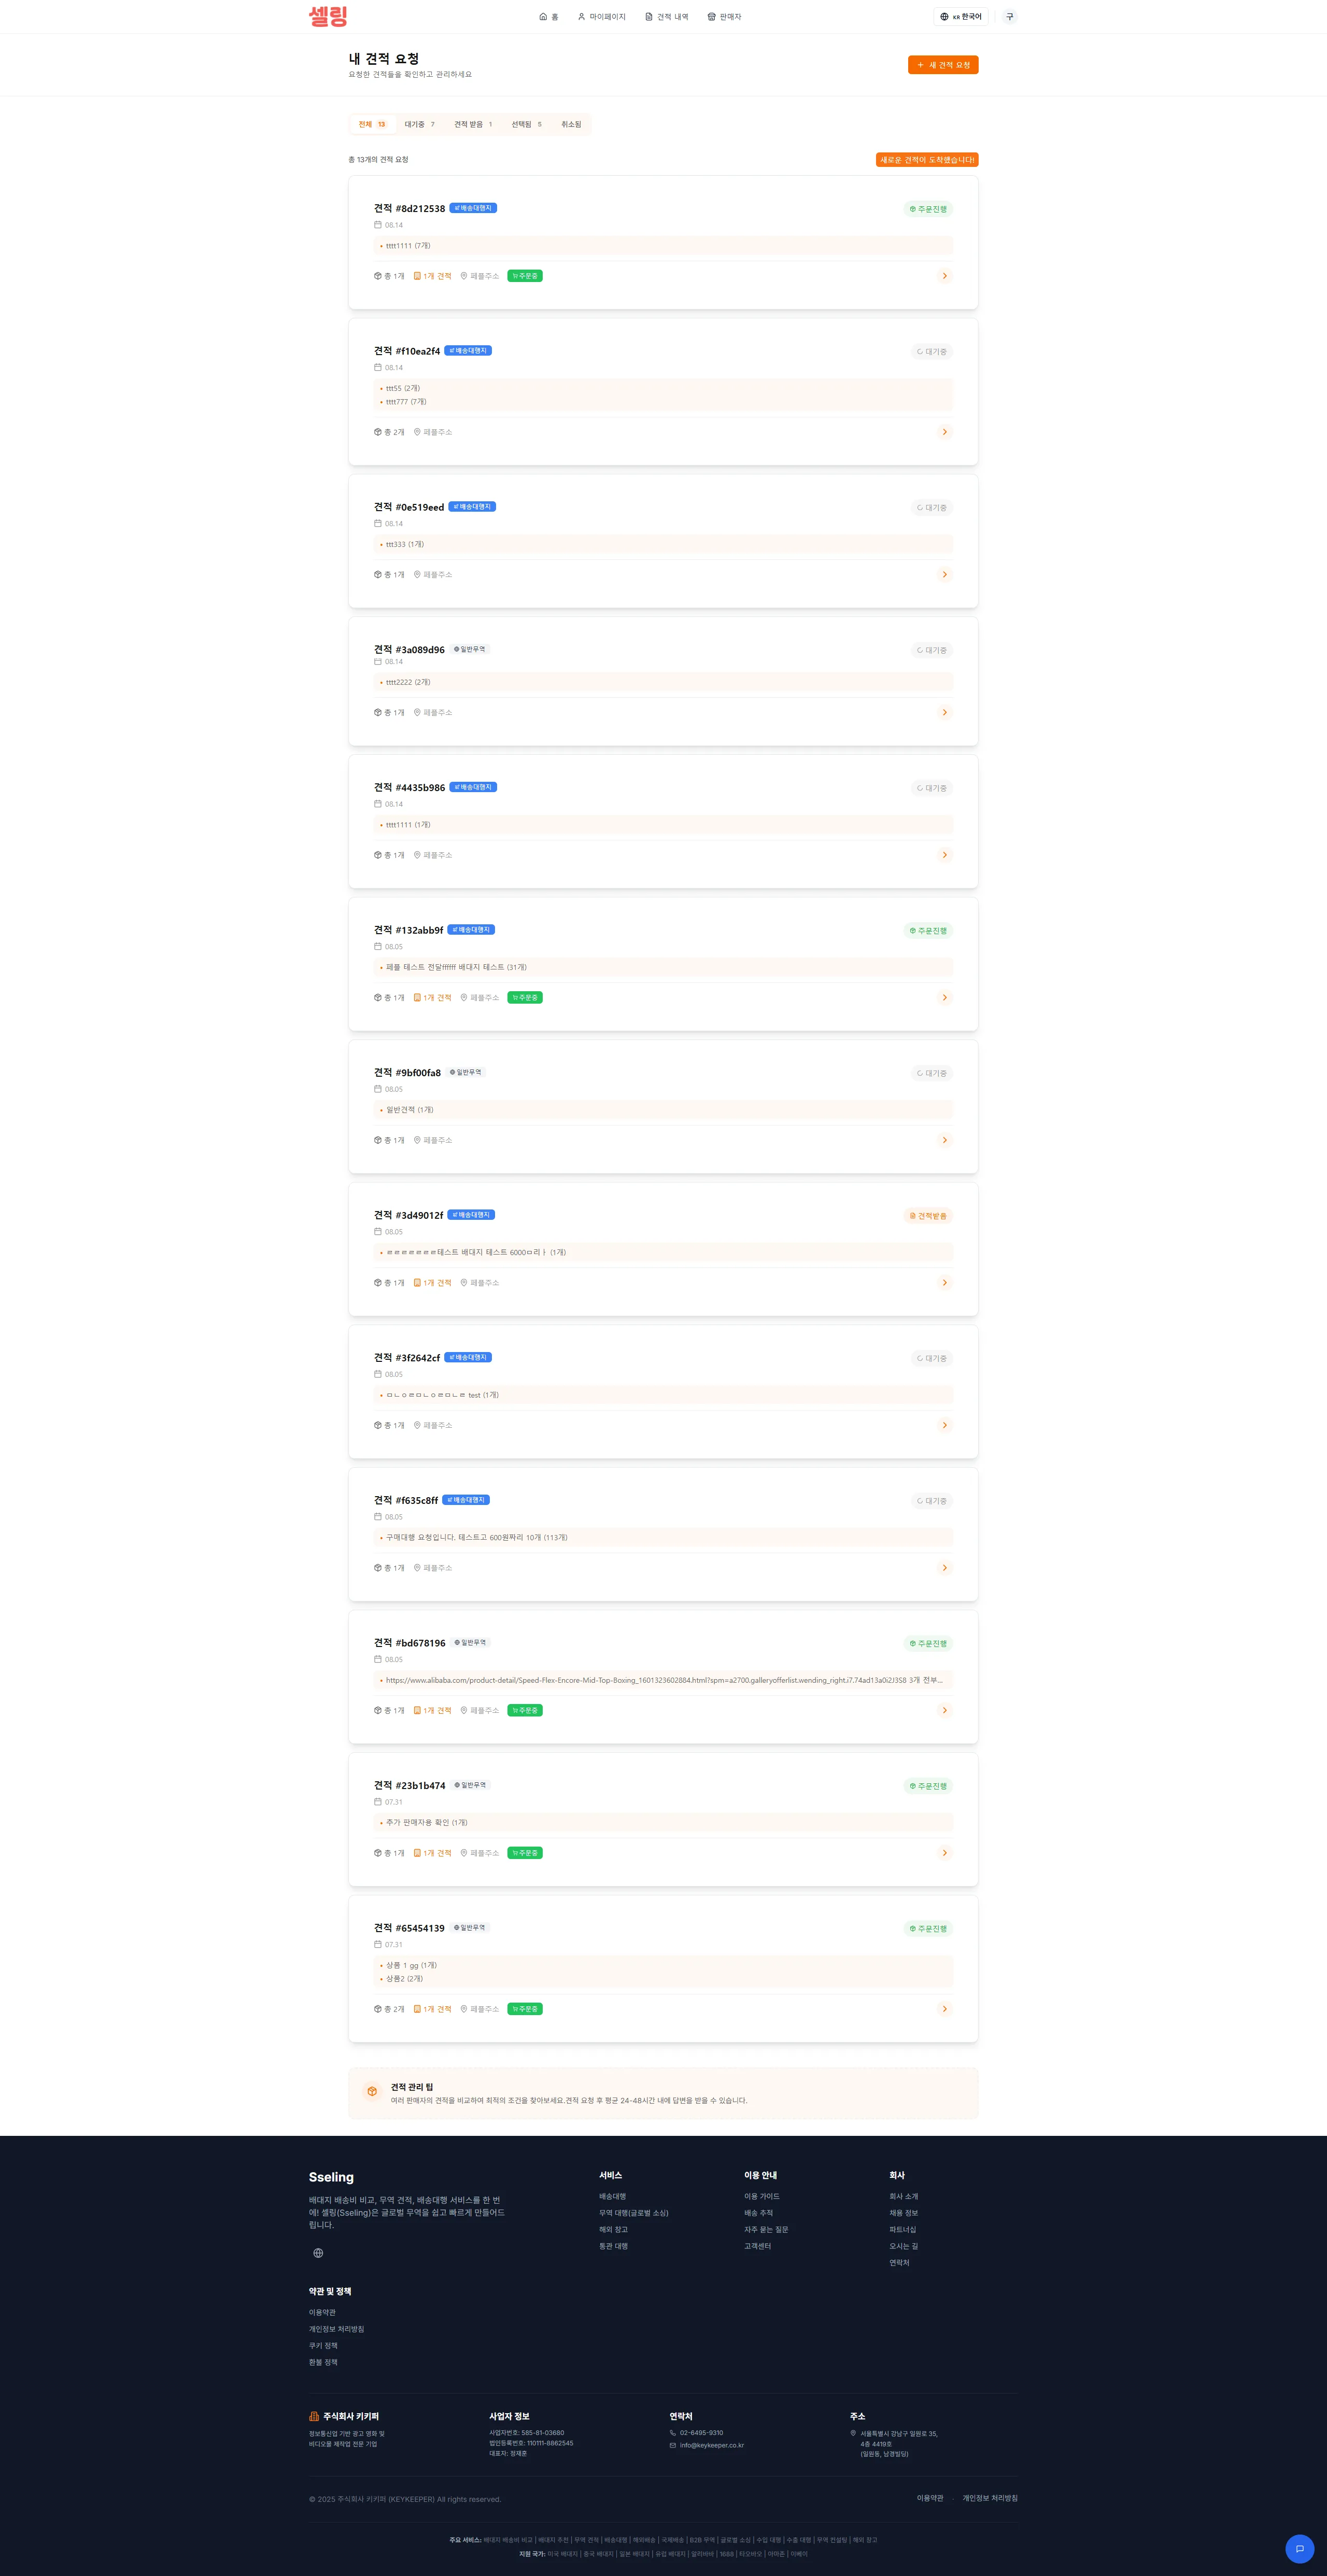The width and height of the screenshot is (1327, 2576).
Task: Open 견적 내역 in top navigation
Action: 667,16
